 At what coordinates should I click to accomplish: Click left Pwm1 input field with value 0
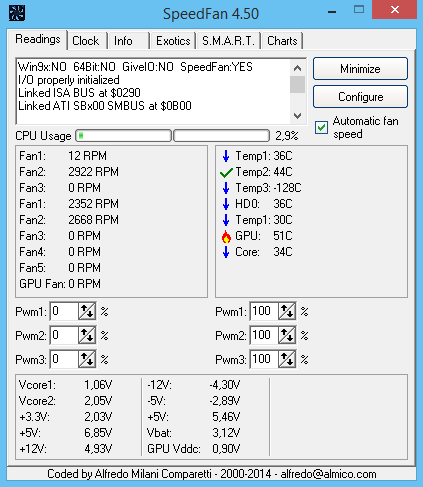pyautogui.click(x=64, y=311)
